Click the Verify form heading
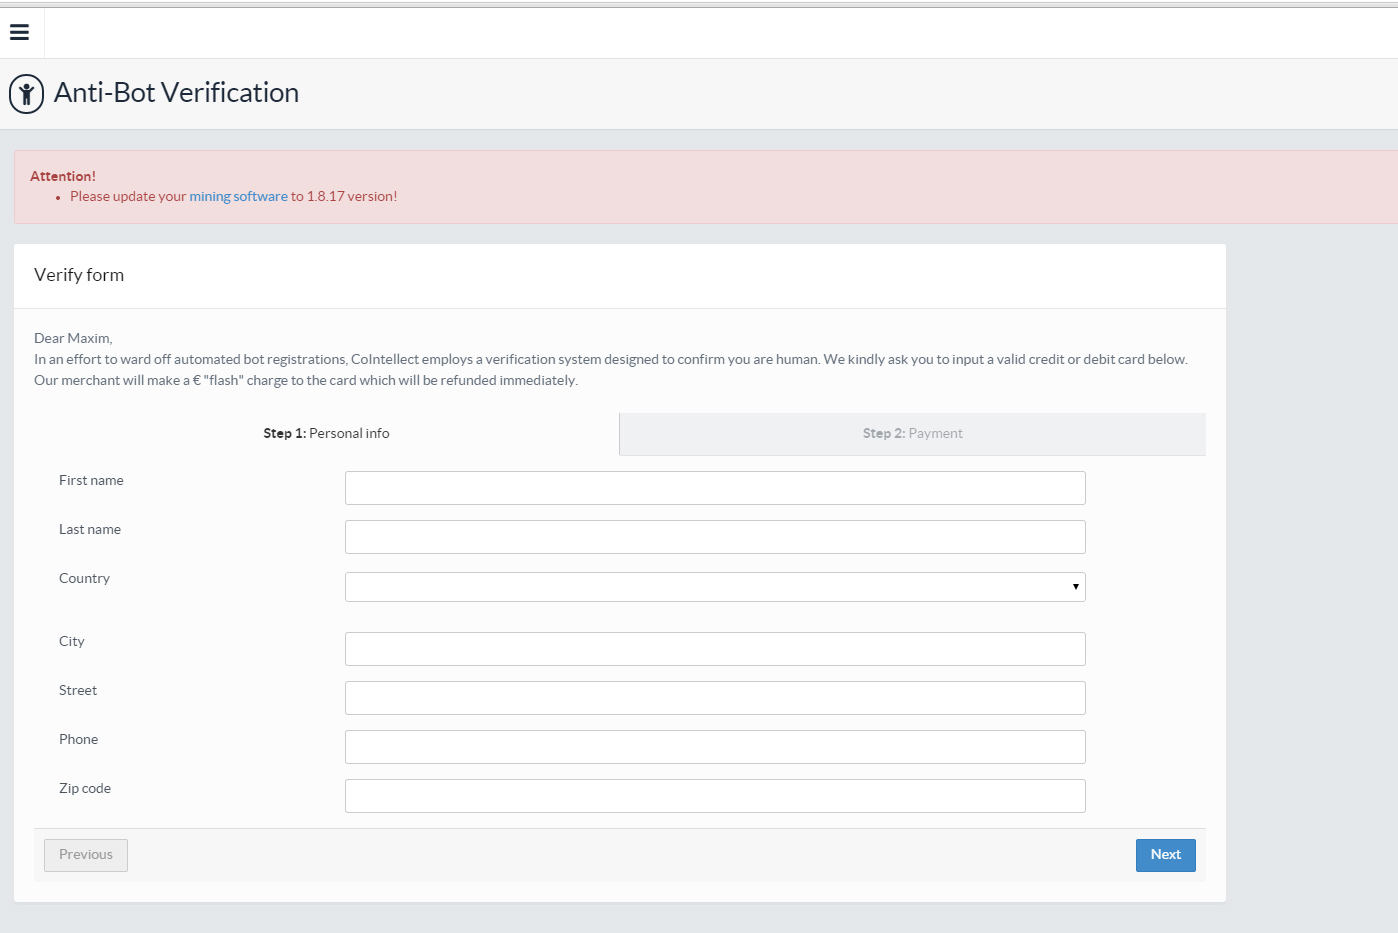Screen dimensions: 1398x933 [x=79, y=275]
